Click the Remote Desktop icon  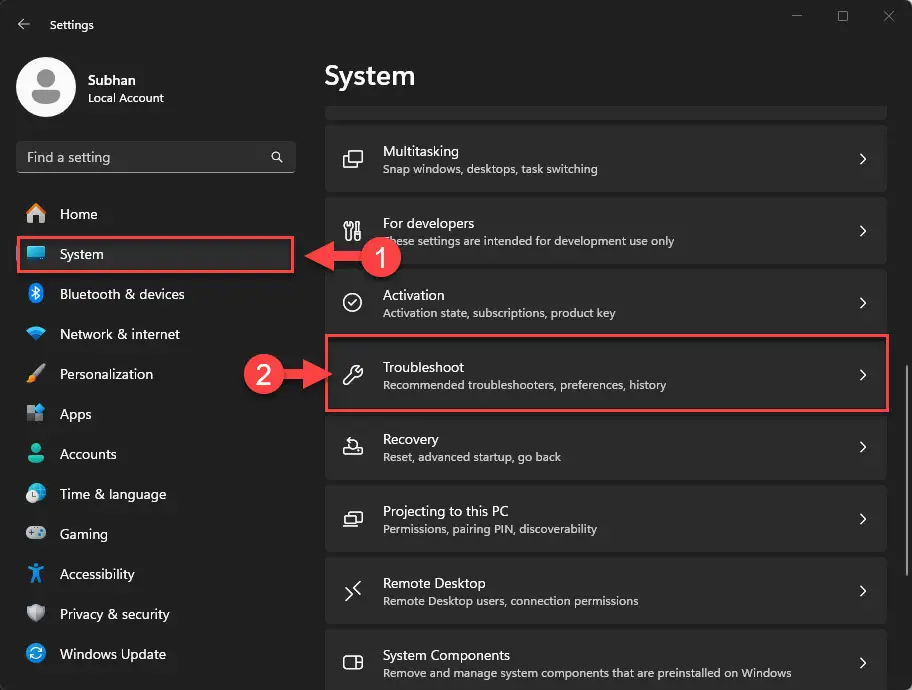click(x=352, y=591)
